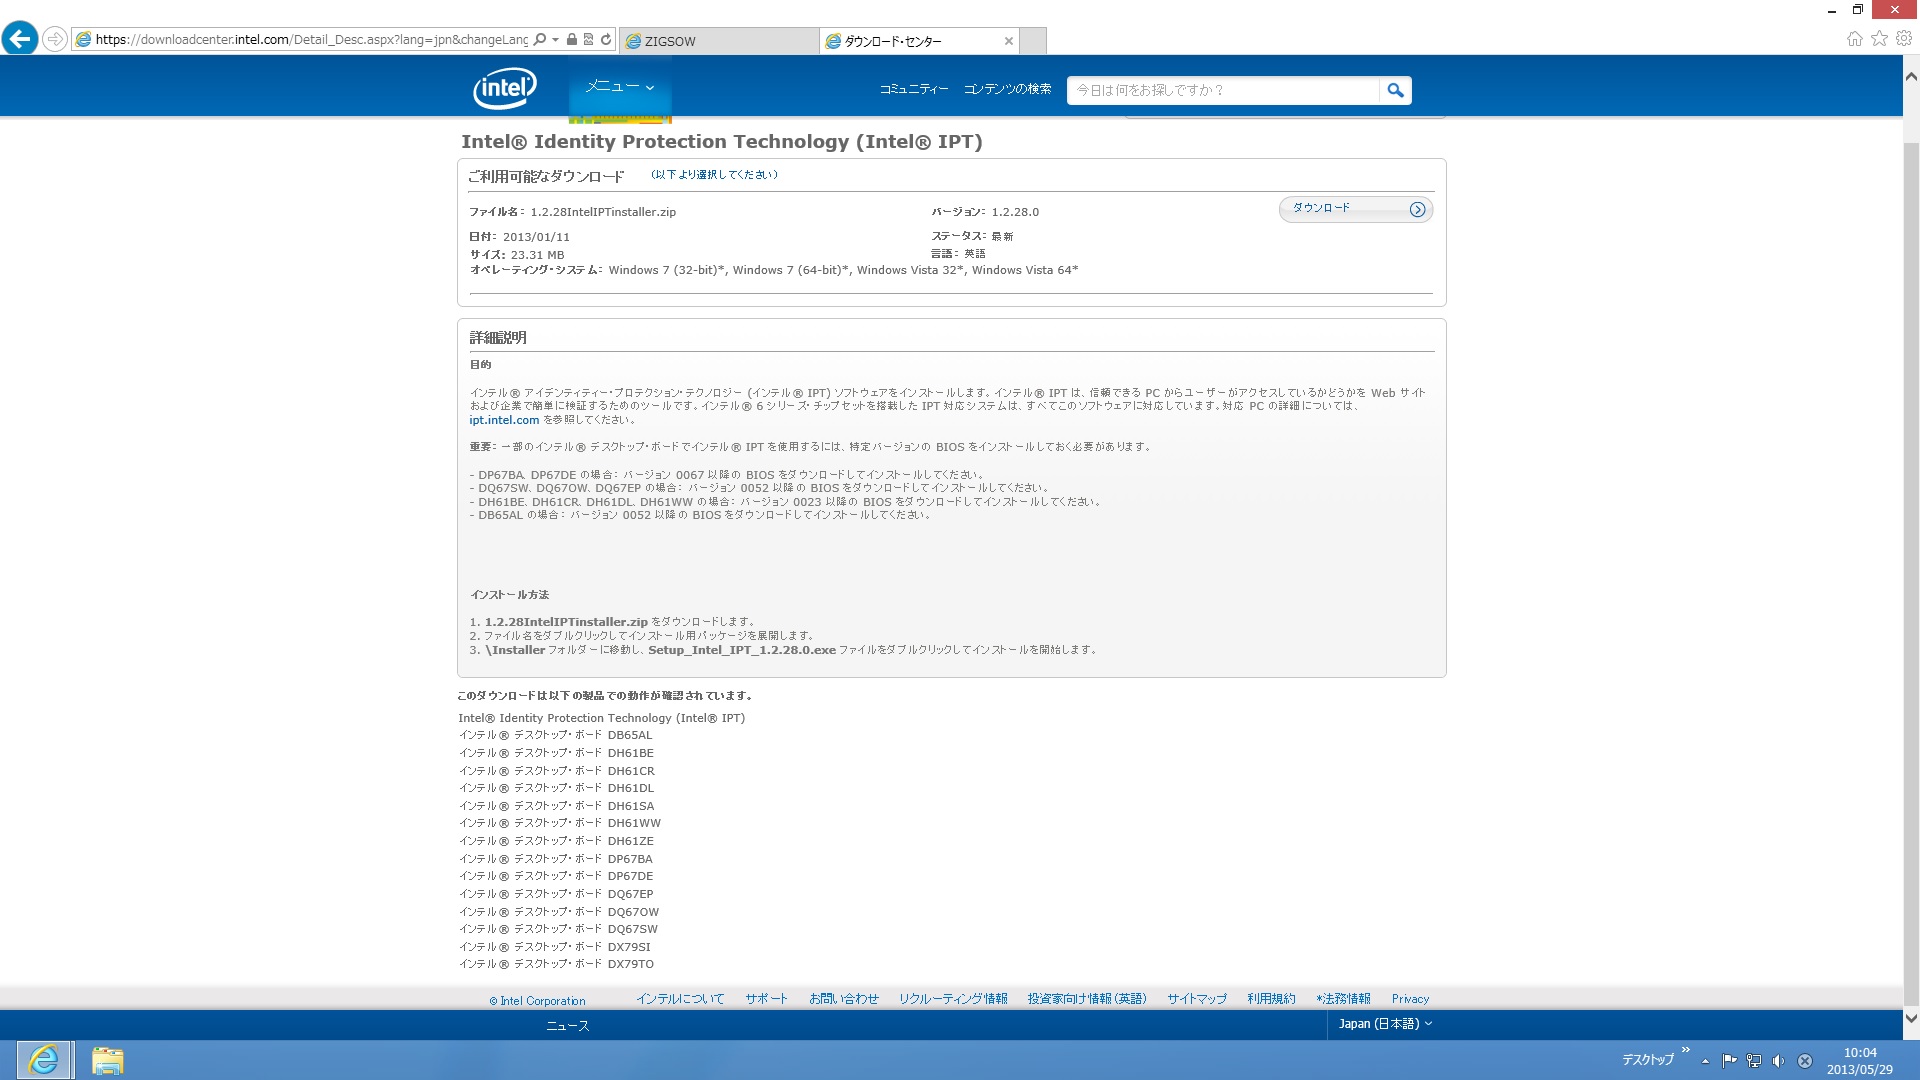Expand the address bar search dropdown arrow
Screen dimensions: 1920x1080
[x=555, y=40]
